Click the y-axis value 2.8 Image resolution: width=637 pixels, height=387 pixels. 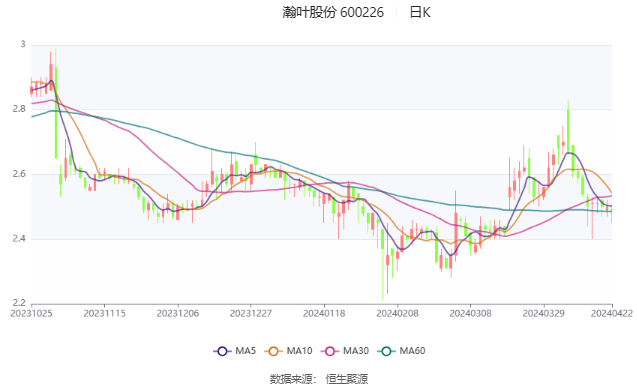point(19,109)
